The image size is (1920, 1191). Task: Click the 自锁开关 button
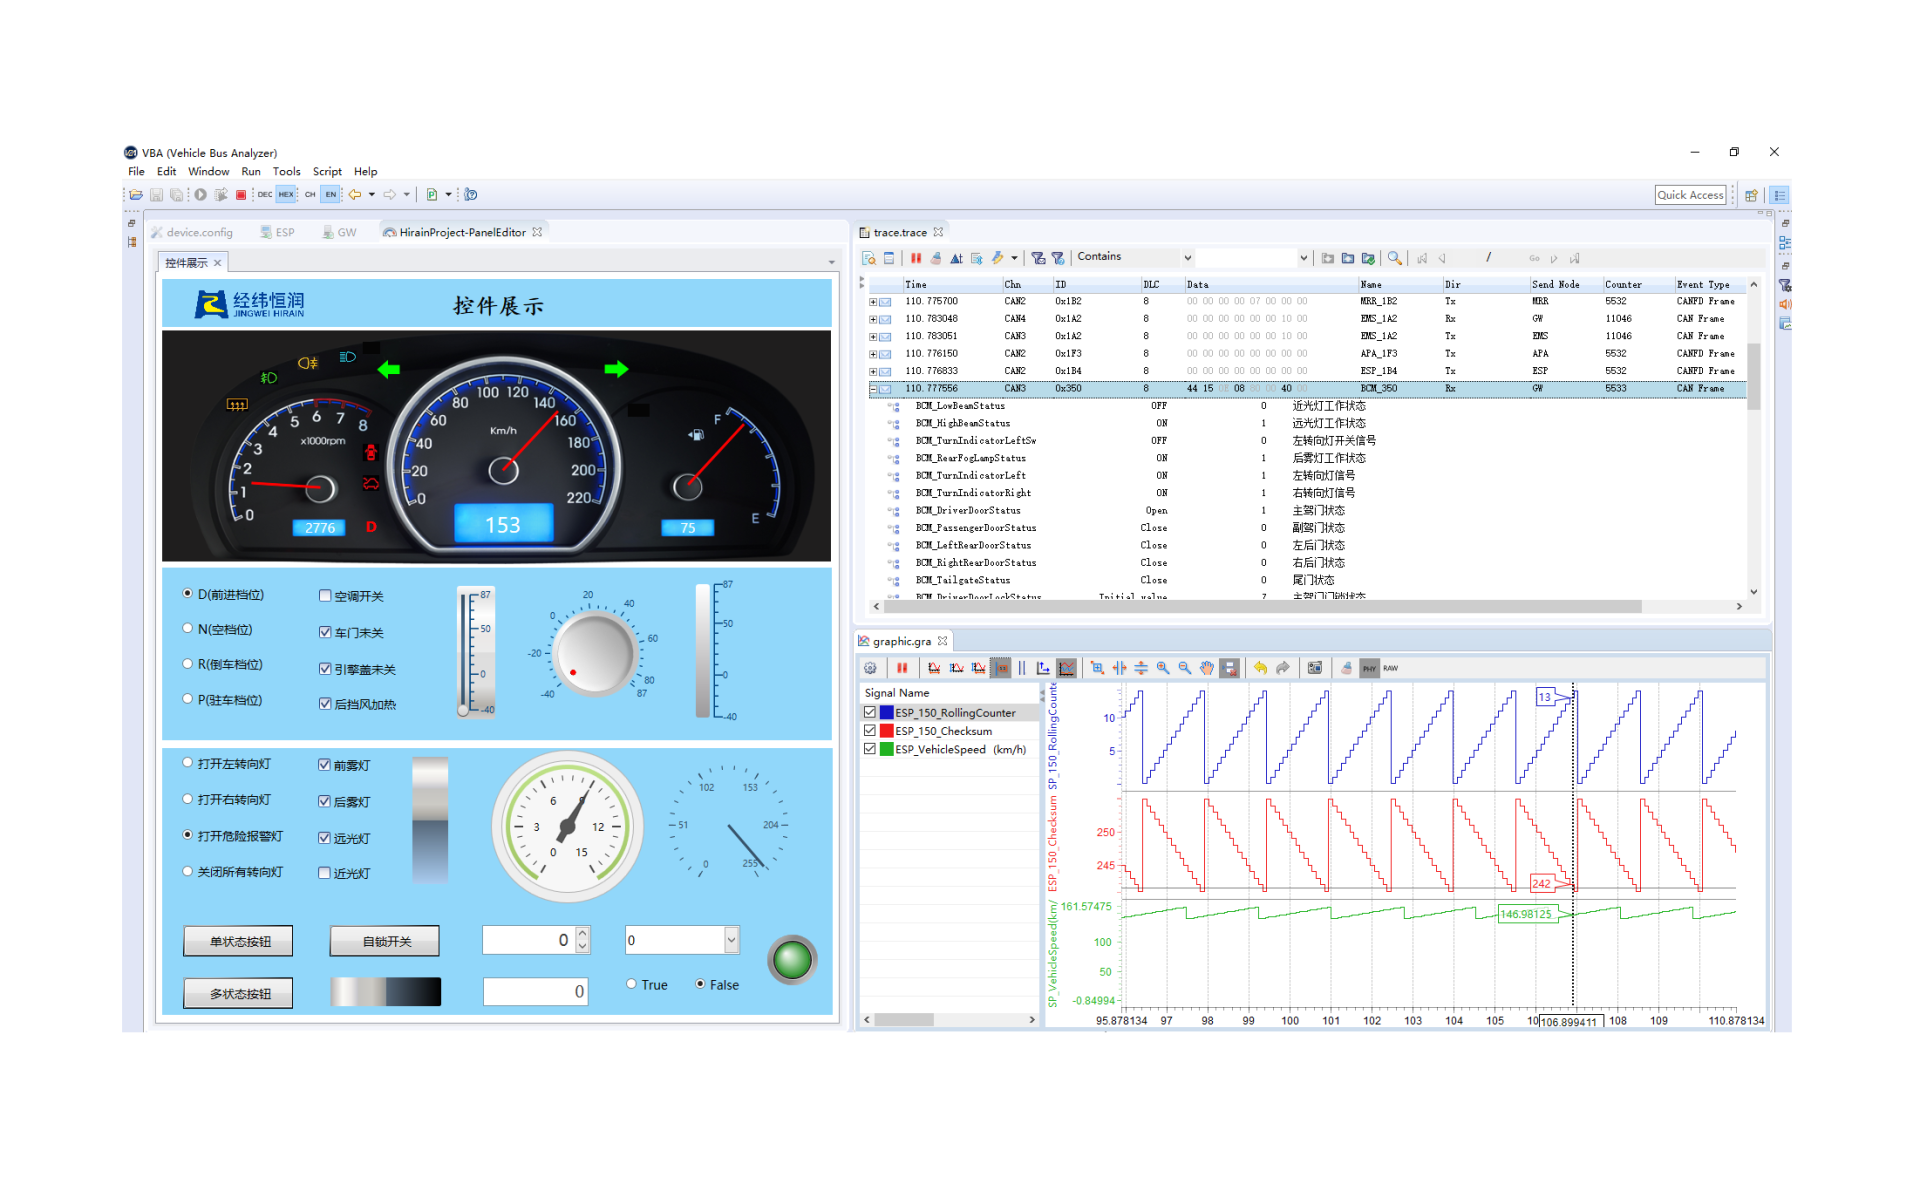pos(386,941)
